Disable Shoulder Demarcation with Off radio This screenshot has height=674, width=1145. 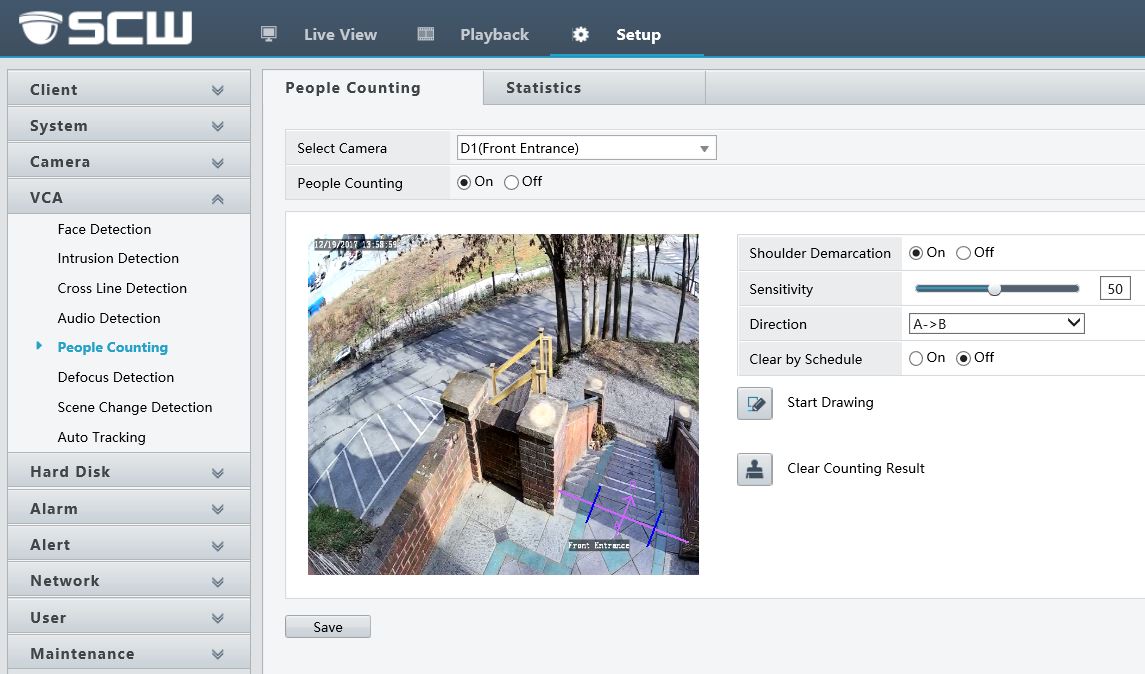tap(963, 253)
